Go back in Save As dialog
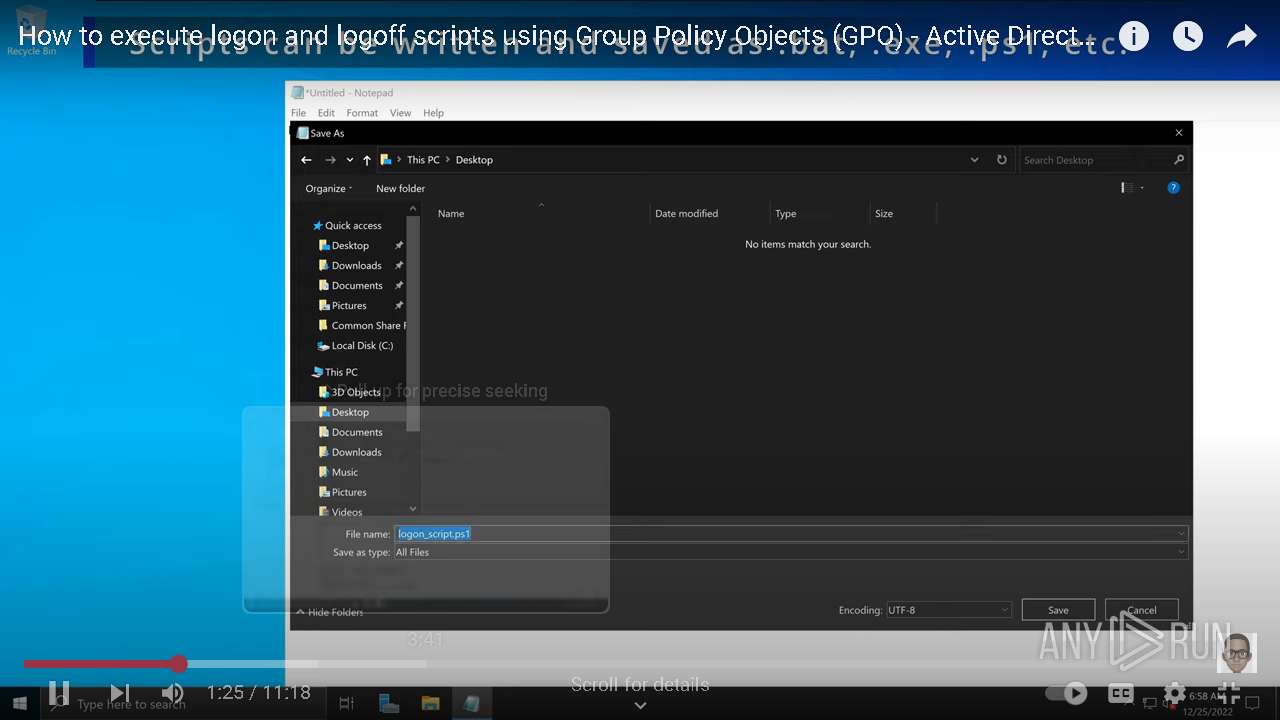This screenshot has width=1280, height=720. pos(307,160)
